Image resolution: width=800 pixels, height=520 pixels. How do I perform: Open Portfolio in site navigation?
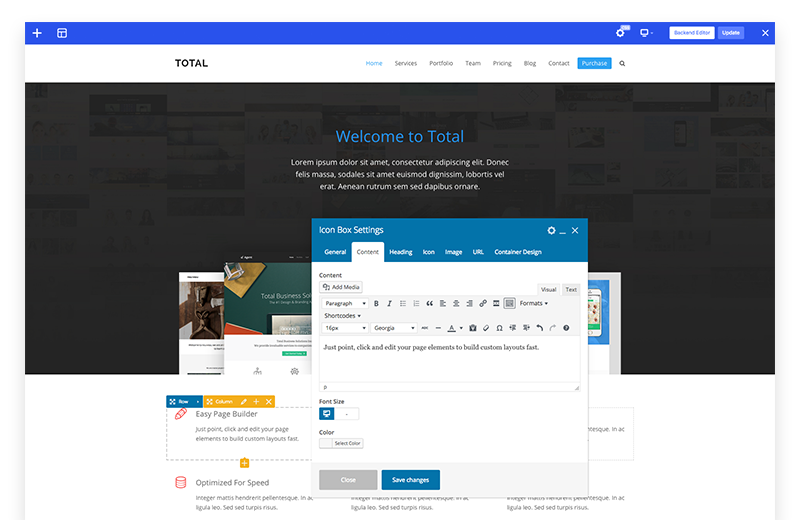coord(441,63)
